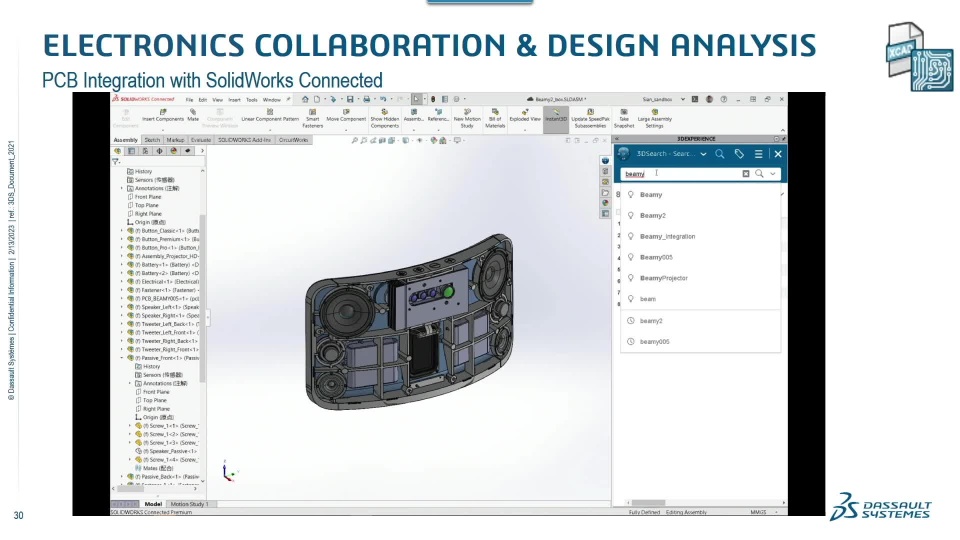Screen dimensions: 960x540
Task: Open the Tools menu
Action: click(x=252, y=100)
